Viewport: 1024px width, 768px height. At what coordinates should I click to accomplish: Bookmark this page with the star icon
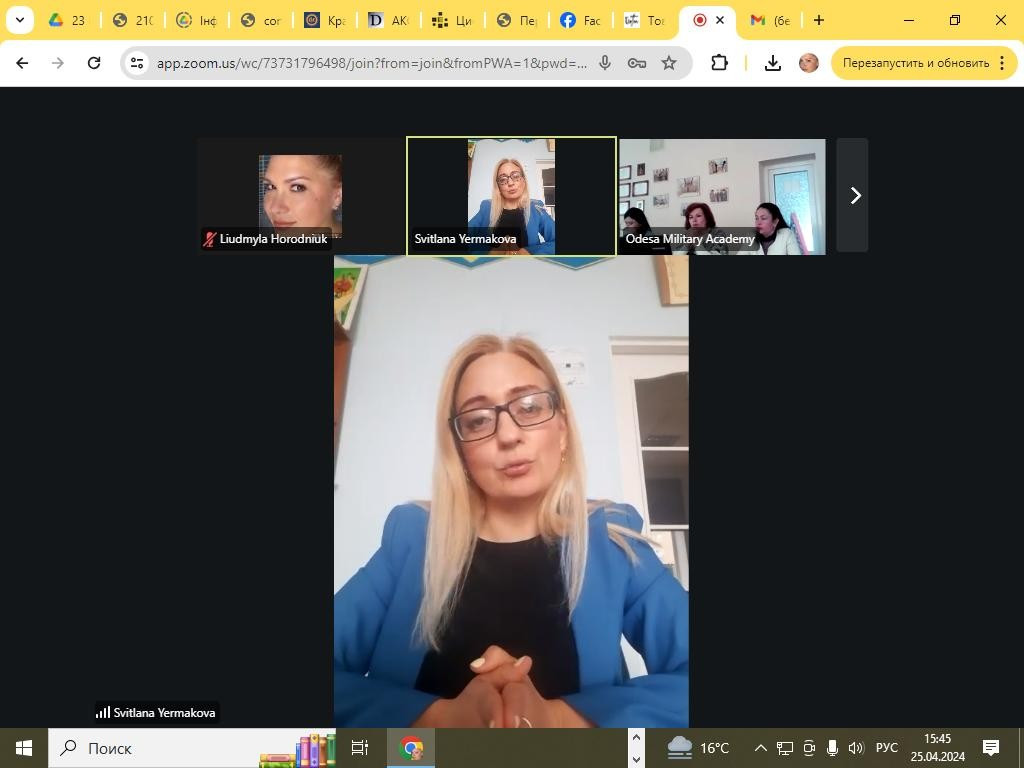669,63
